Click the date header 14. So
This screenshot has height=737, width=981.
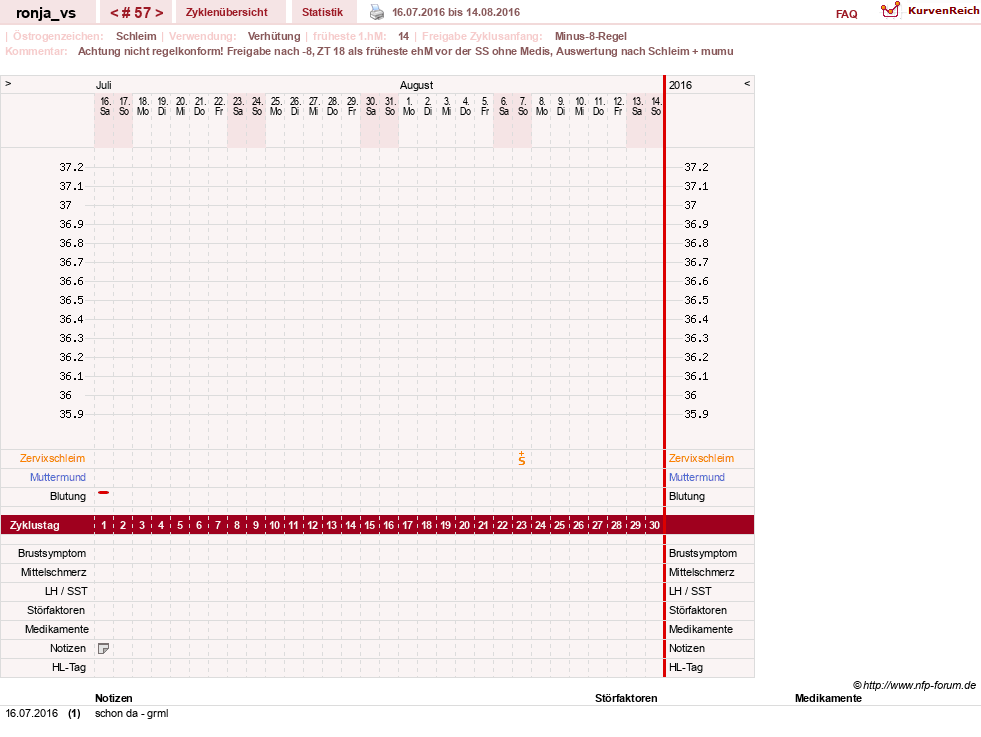[656, 106]
